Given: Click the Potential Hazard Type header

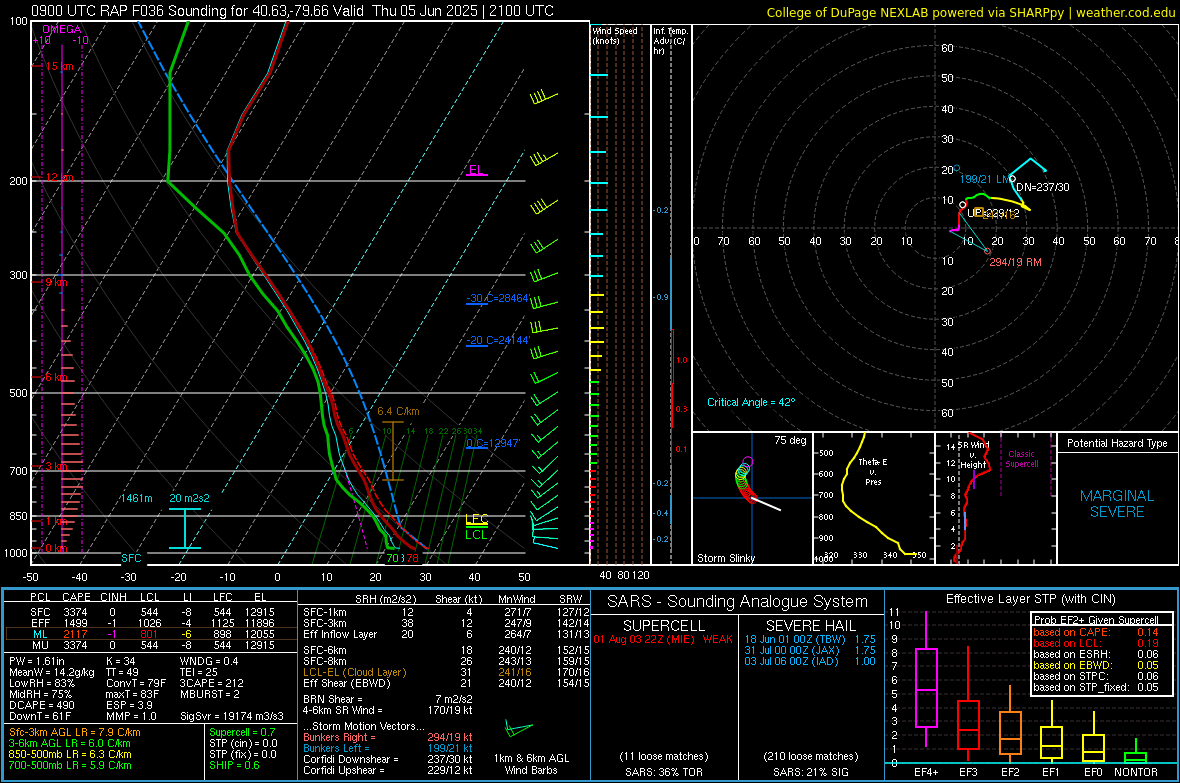Looking at the screenshot, I should coord(1117,443).
